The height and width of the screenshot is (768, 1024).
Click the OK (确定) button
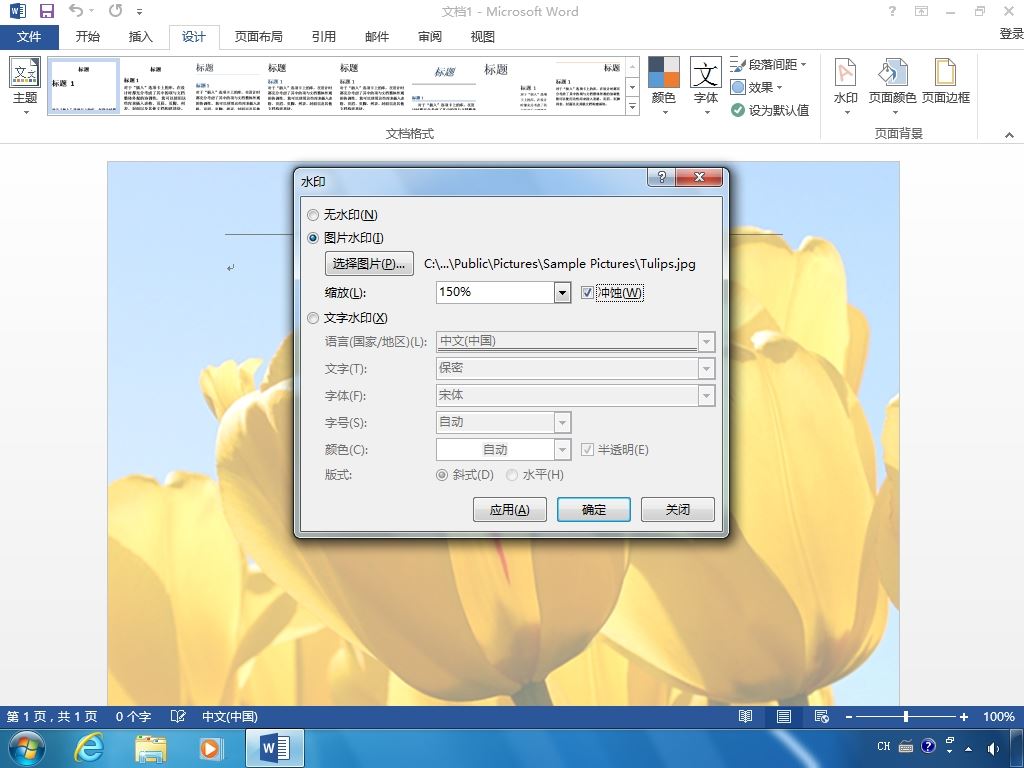(x=594, y=509)
